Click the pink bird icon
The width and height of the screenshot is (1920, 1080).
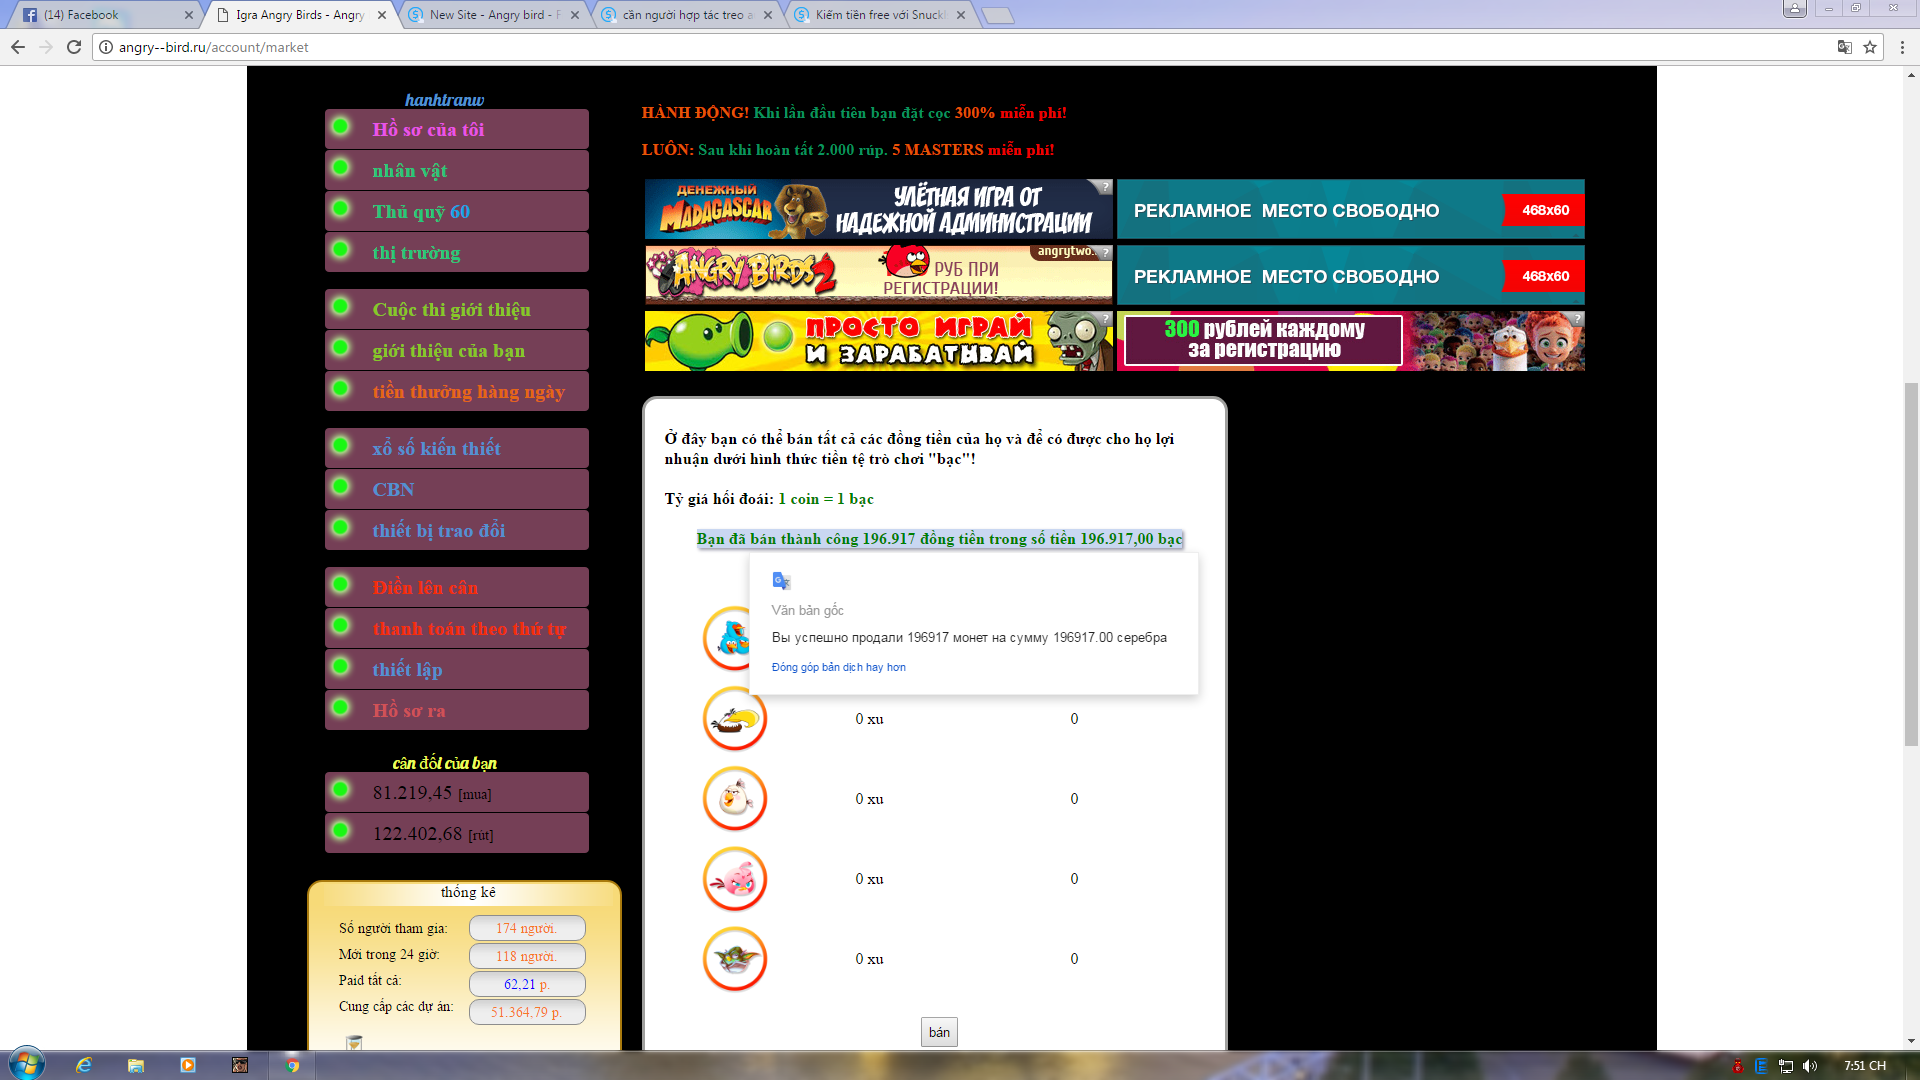(x=735, y=879)
